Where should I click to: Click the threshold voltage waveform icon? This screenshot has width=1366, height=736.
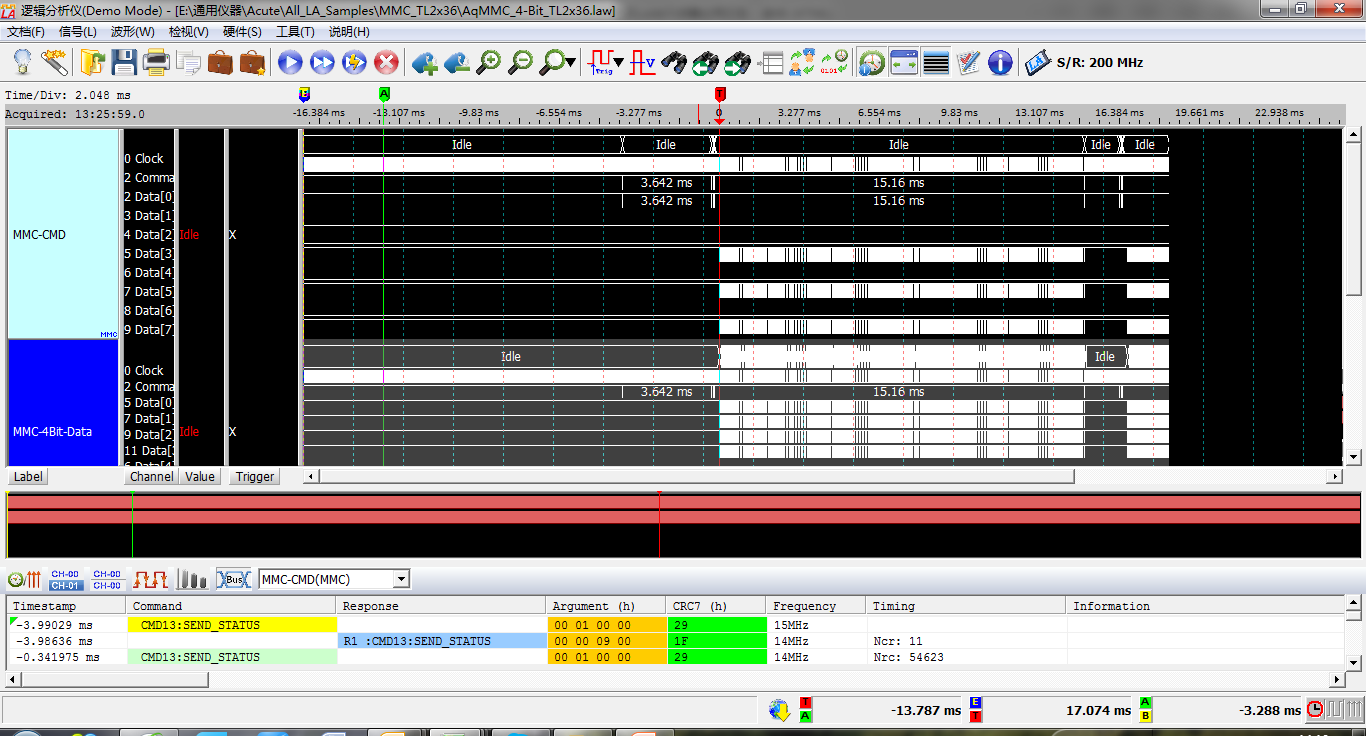pos(642,63)
